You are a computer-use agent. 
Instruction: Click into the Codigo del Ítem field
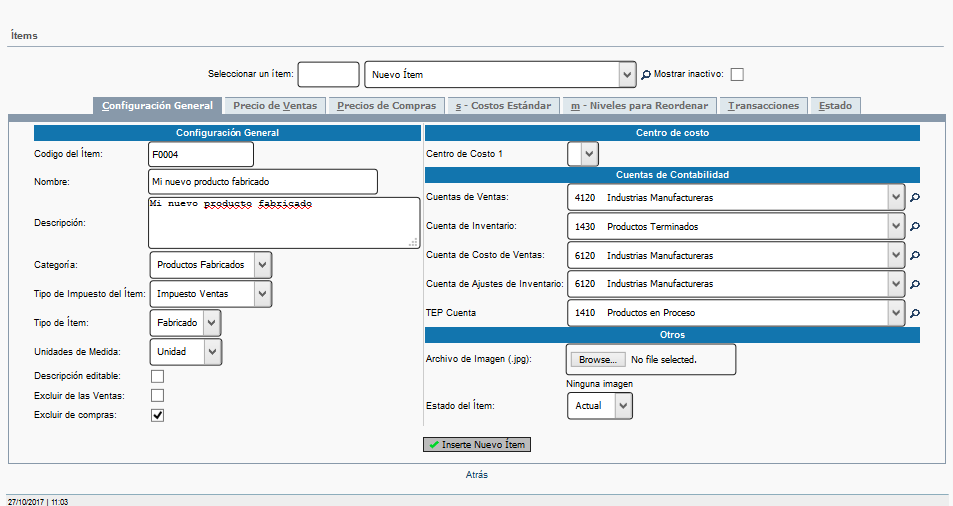[x=200, y=154]
